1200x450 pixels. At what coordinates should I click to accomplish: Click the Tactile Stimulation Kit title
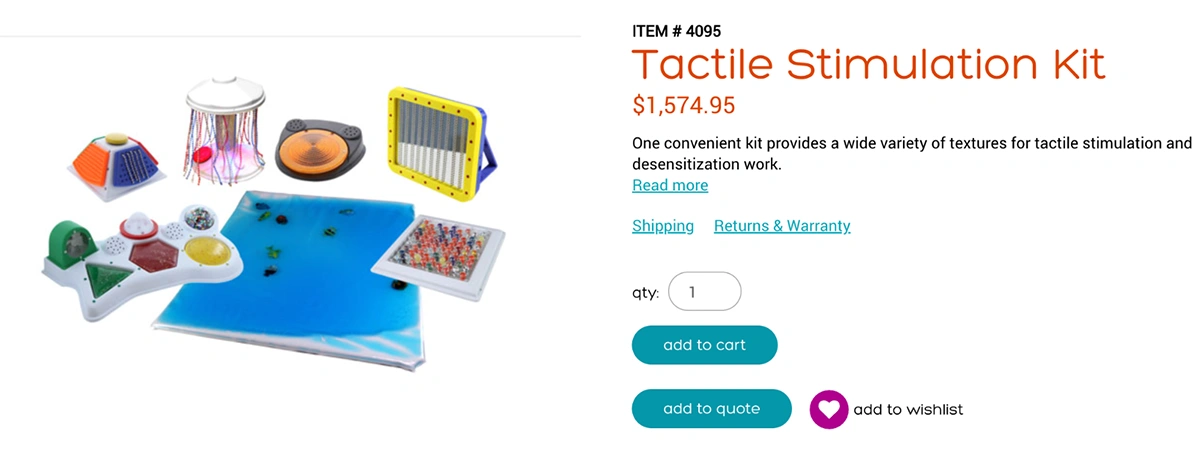pyautogui.click(x=868, y=65)
